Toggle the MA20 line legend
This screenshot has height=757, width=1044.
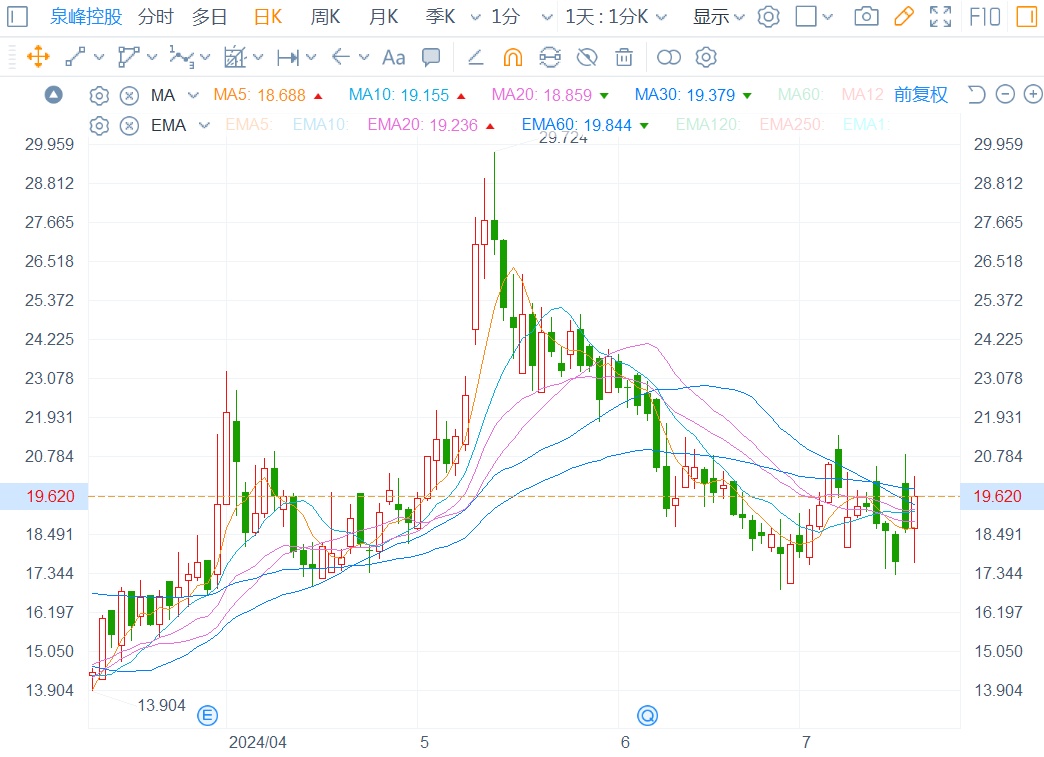tap(550, 95)
